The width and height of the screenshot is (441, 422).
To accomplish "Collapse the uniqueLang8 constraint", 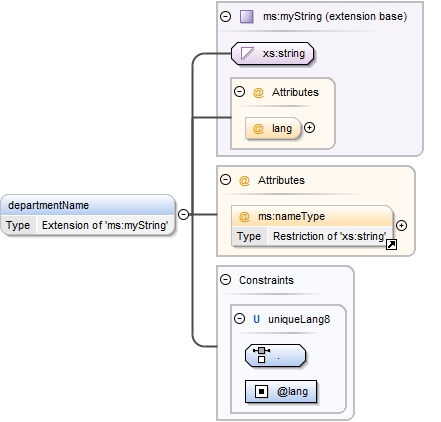I will 239,319.
